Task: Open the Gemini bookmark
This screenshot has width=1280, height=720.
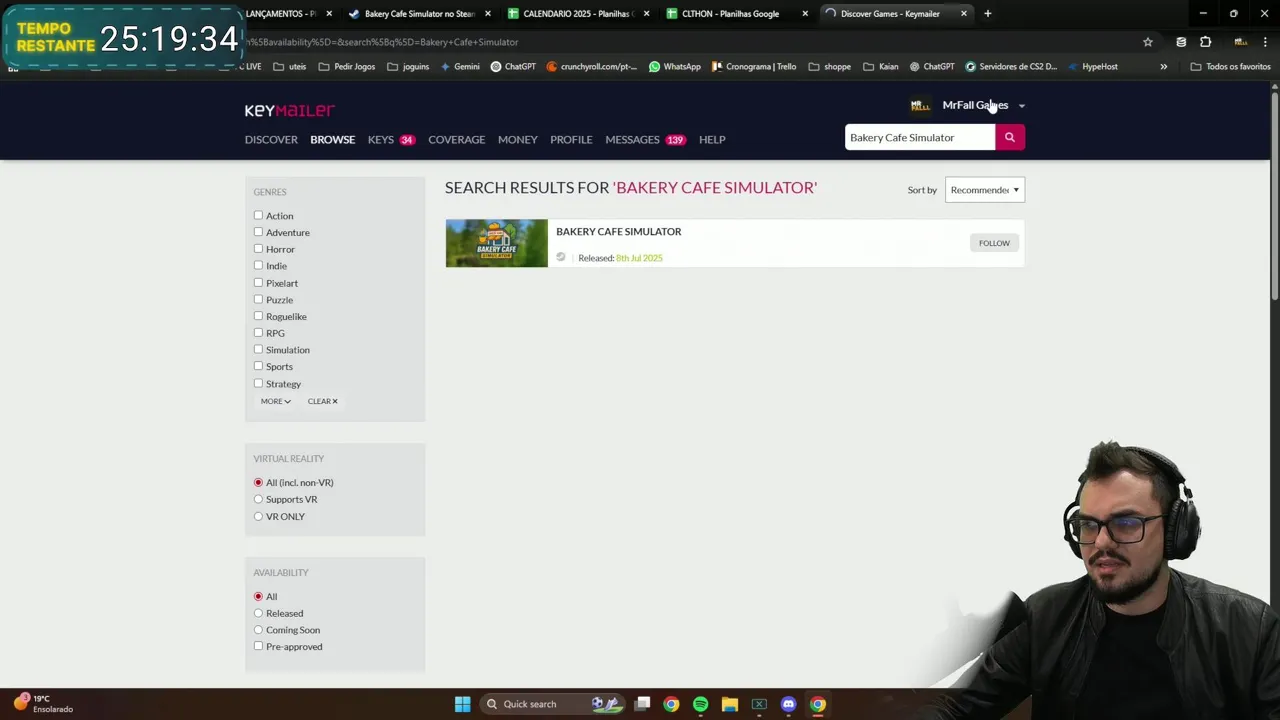Action: click(x=460, y=67)
